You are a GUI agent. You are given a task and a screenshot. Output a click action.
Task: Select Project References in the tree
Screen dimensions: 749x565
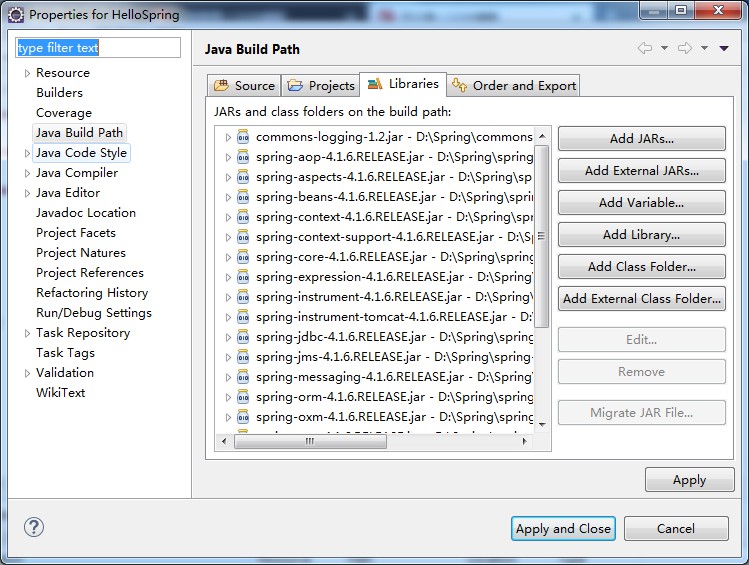tap(90, 273)
